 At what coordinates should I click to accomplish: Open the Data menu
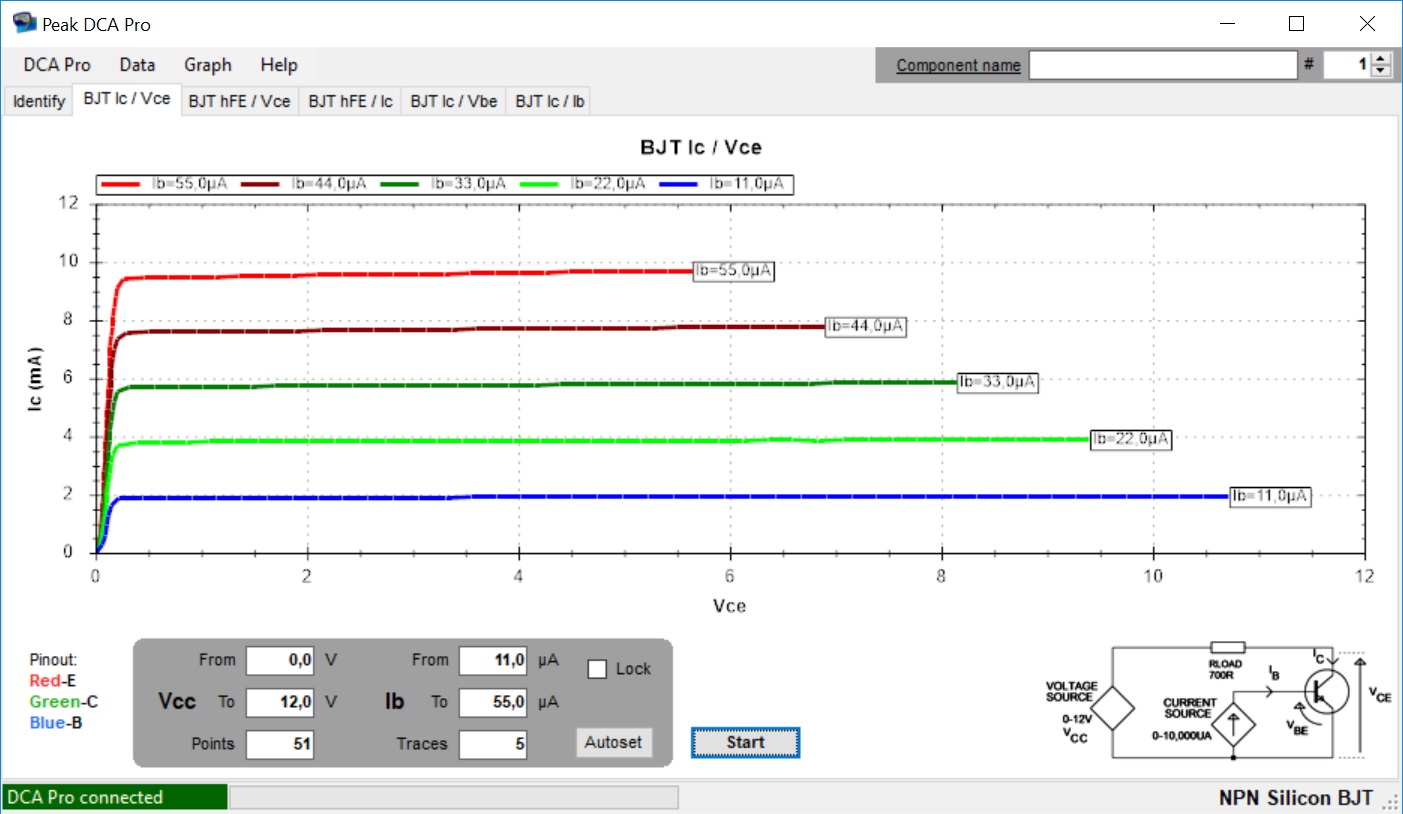coord(137,65)
